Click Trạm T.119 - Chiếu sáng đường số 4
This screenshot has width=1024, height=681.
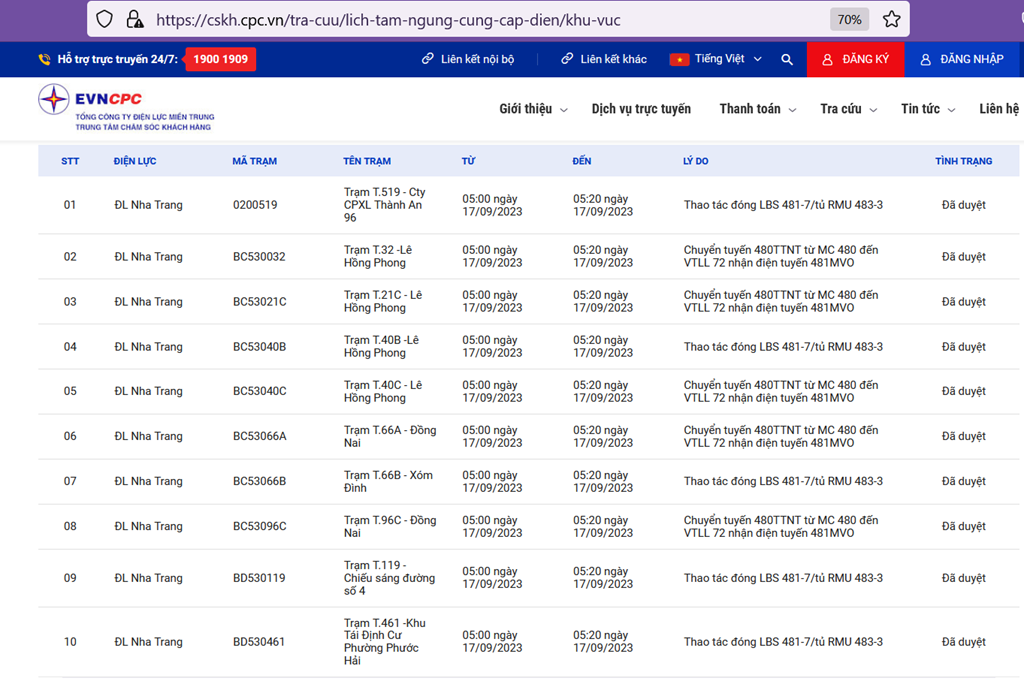389,578
